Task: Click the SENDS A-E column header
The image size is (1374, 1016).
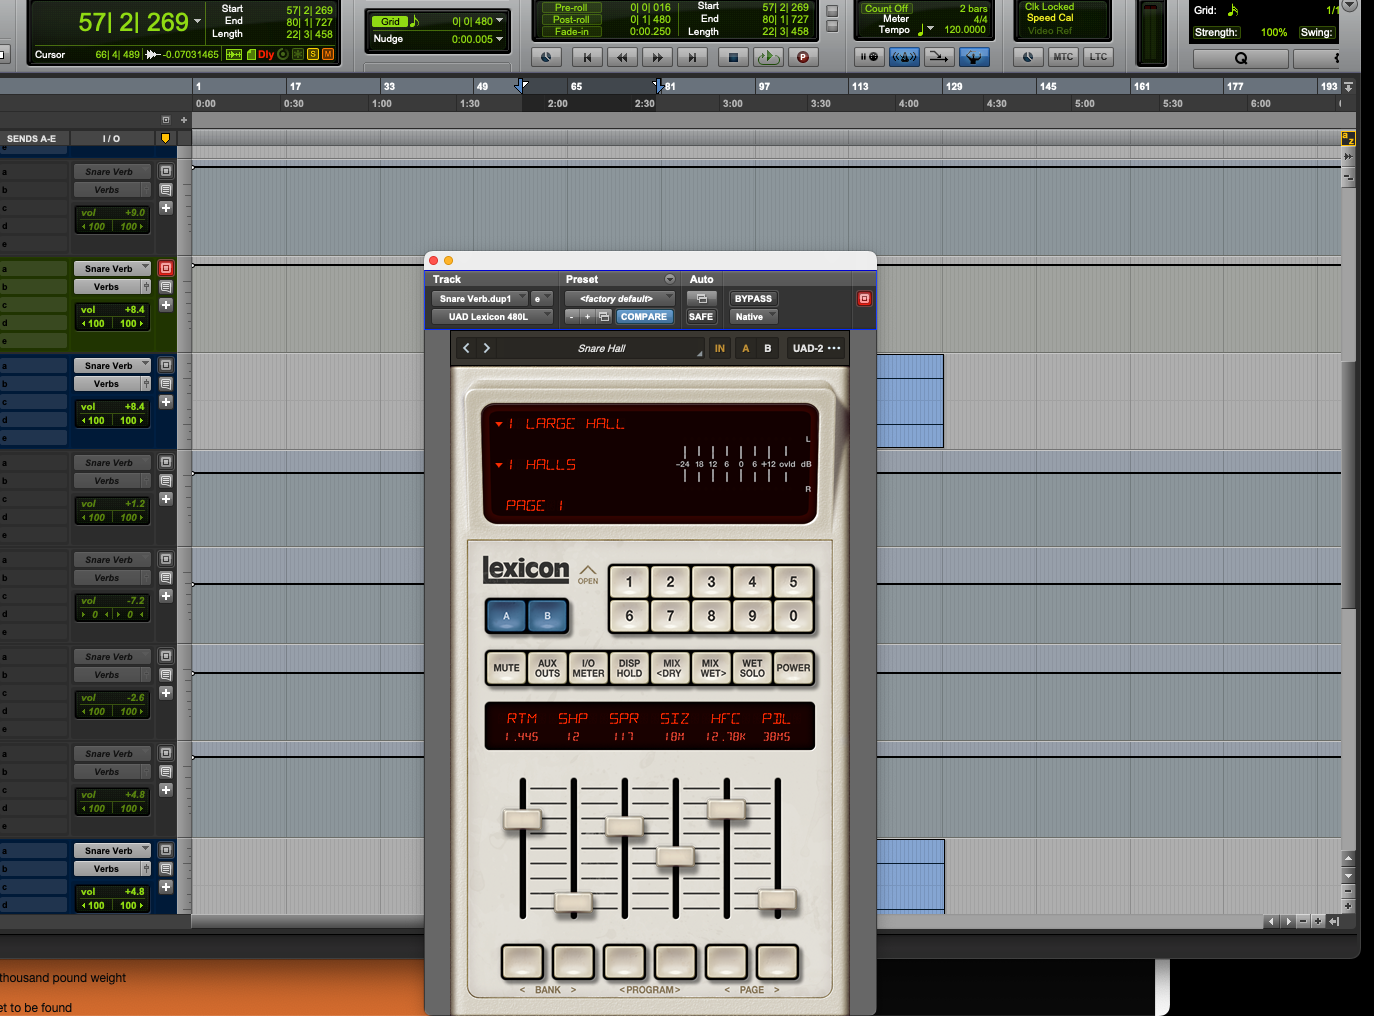Action: [x=31, y=138]
